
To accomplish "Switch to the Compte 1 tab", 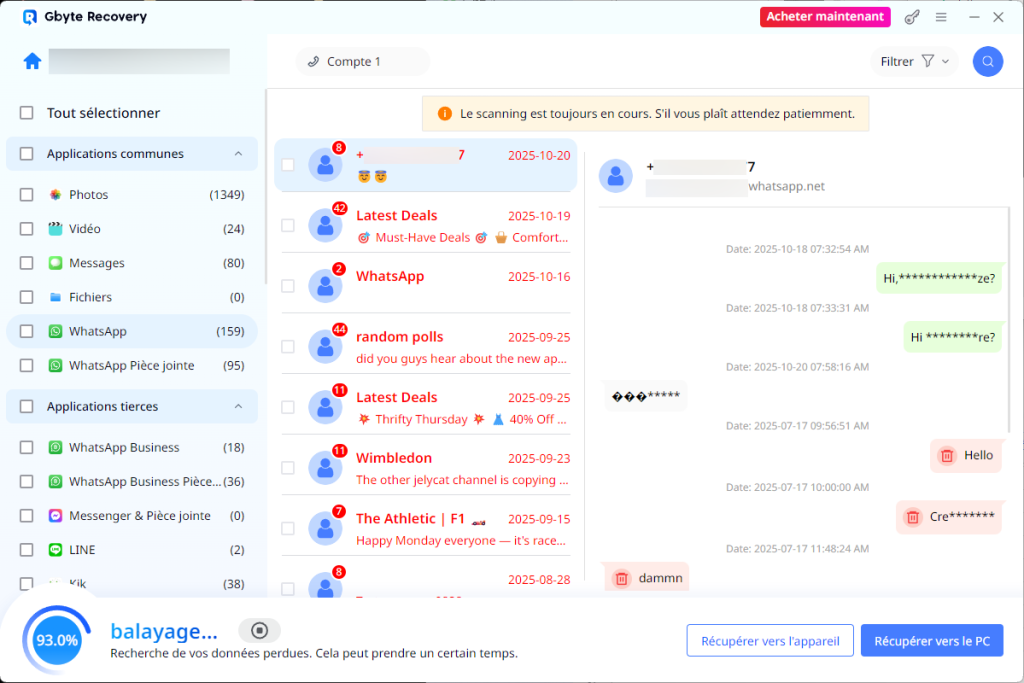I will coord(362,61).
